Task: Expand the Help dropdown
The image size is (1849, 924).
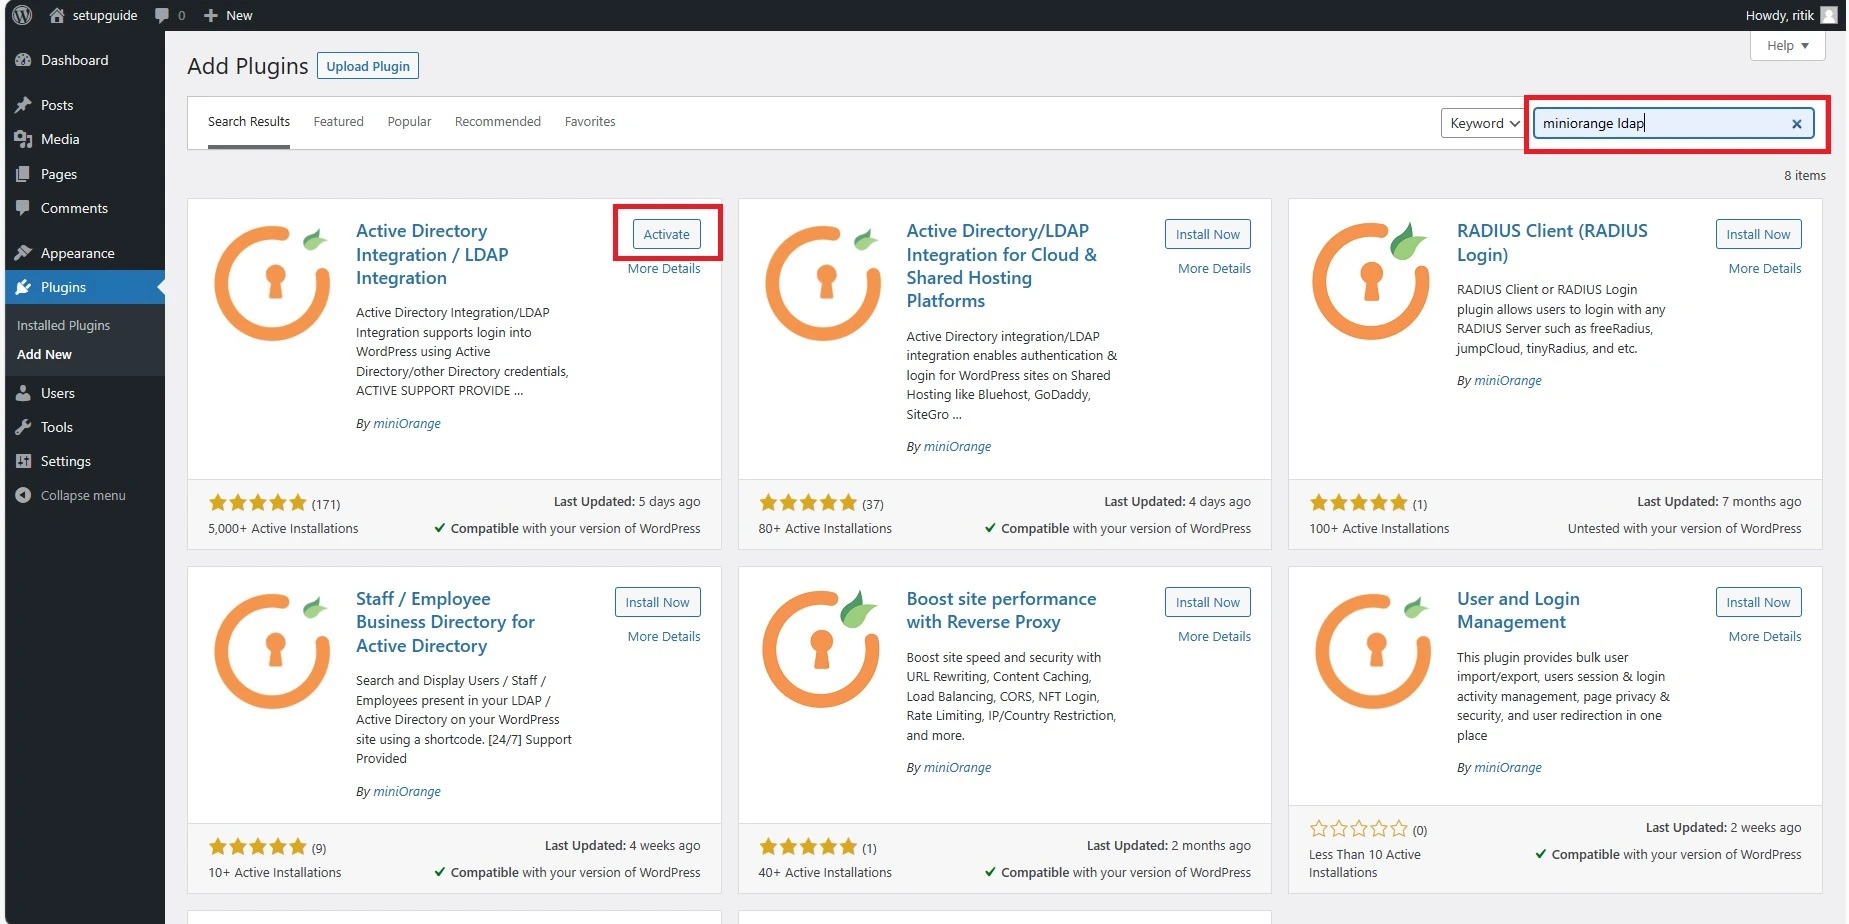Action: click(x=1788, y=45)
